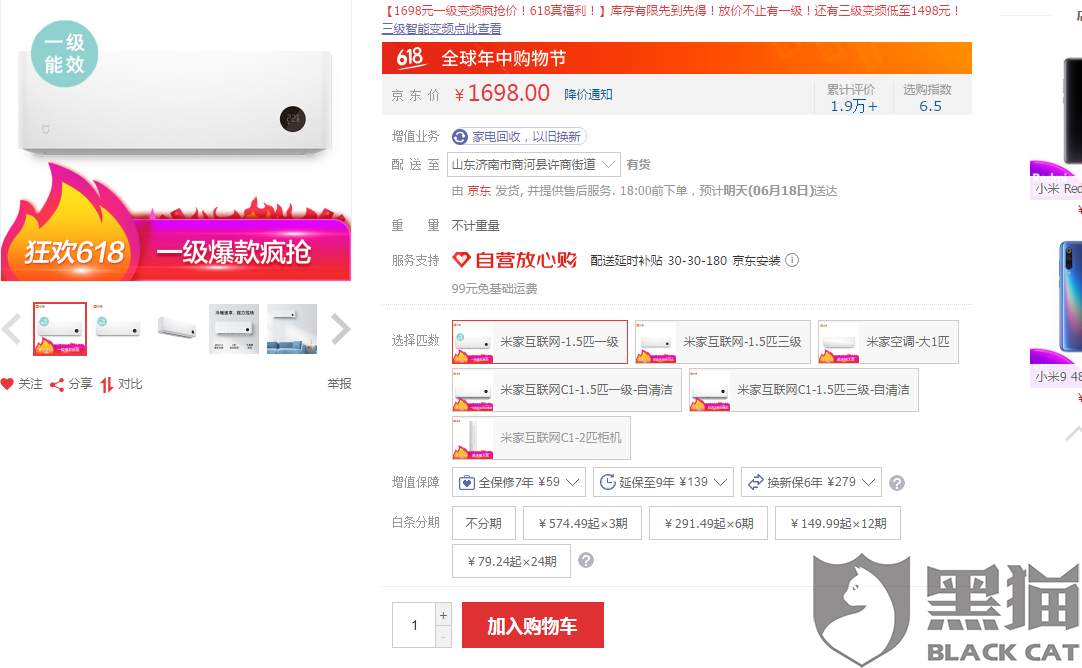Click the exchange-arrows icon on 换新保6年

tap(755, 482)
